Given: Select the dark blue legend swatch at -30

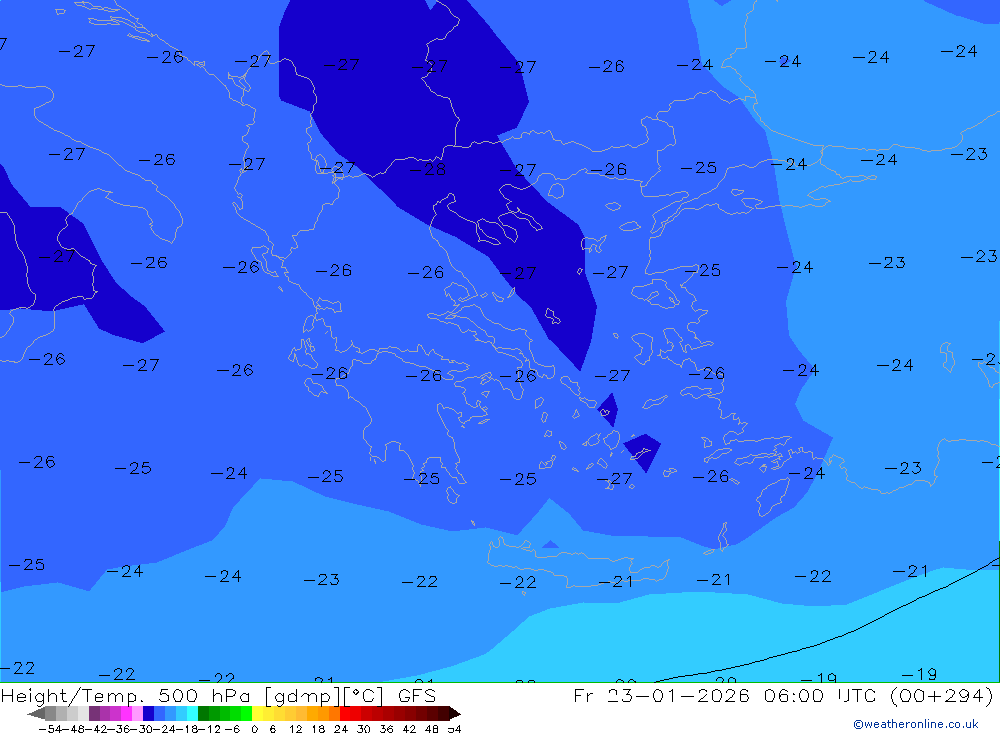Looking at the screenshot, I should (x=148, y=713).
